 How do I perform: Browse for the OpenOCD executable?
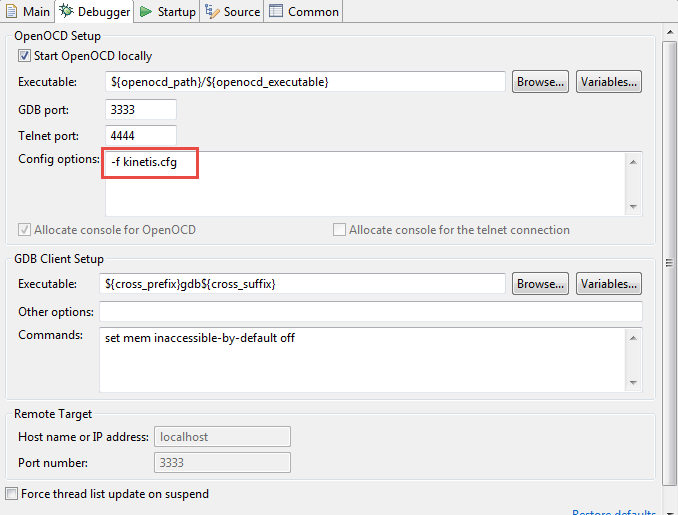(x=541, y=82)
